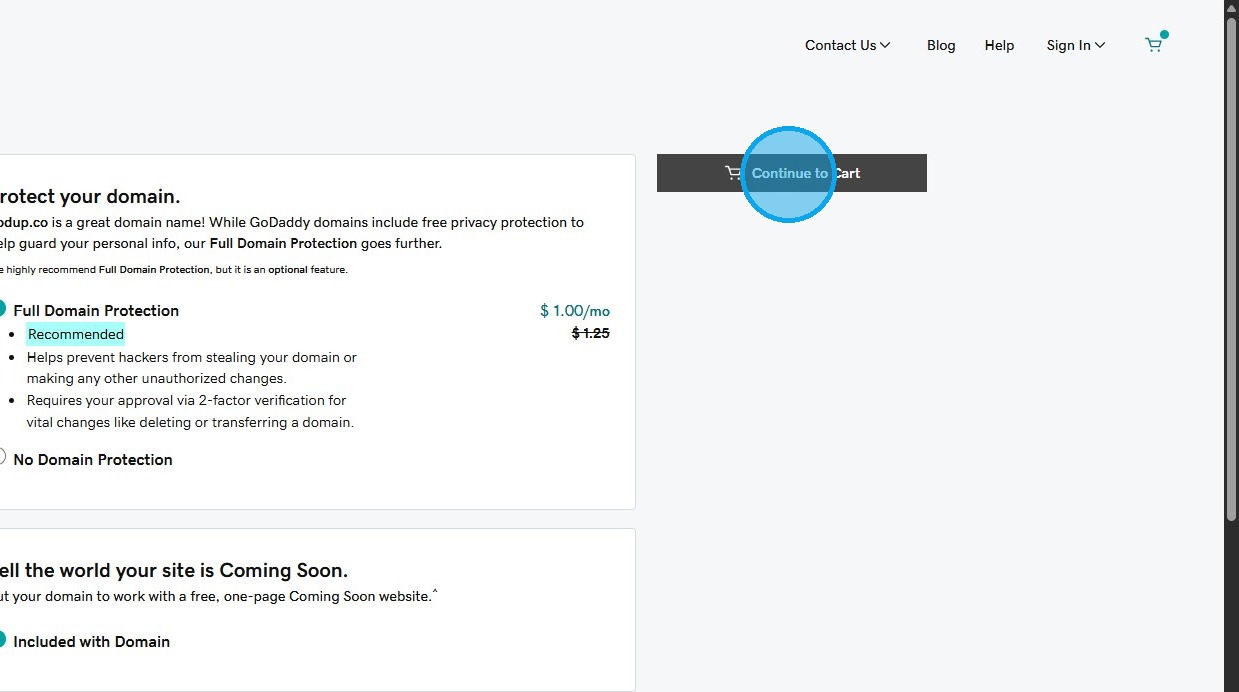Image resolution: width=1239 pixels, height=692 pixels.
Task: Choose No Domain Protection radio button
Action: point(2,457)
